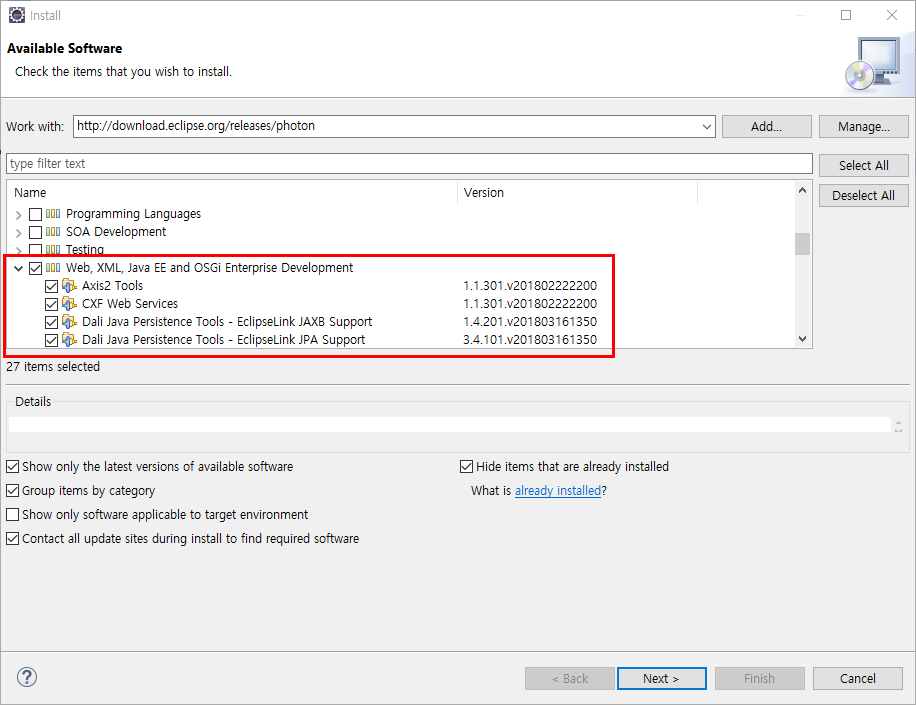916x705 pixels.
Task: Click the Next > button
Action: (661, 678)
